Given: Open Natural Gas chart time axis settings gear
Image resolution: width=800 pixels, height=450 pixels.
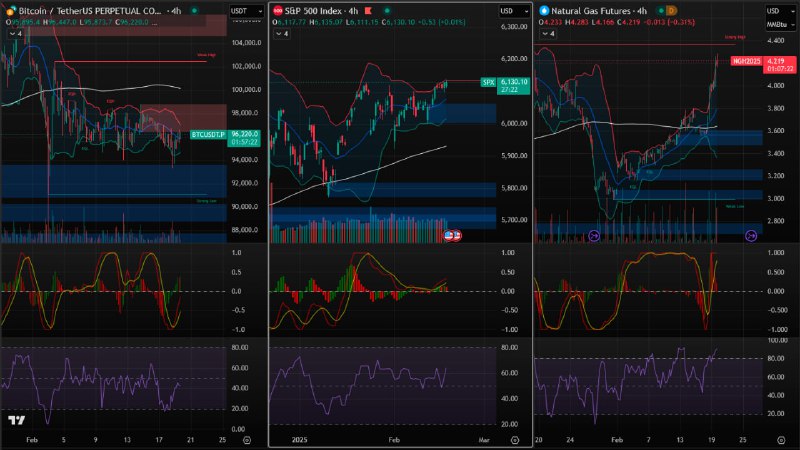Looking at the screenshot, I should tap(781, 440).
